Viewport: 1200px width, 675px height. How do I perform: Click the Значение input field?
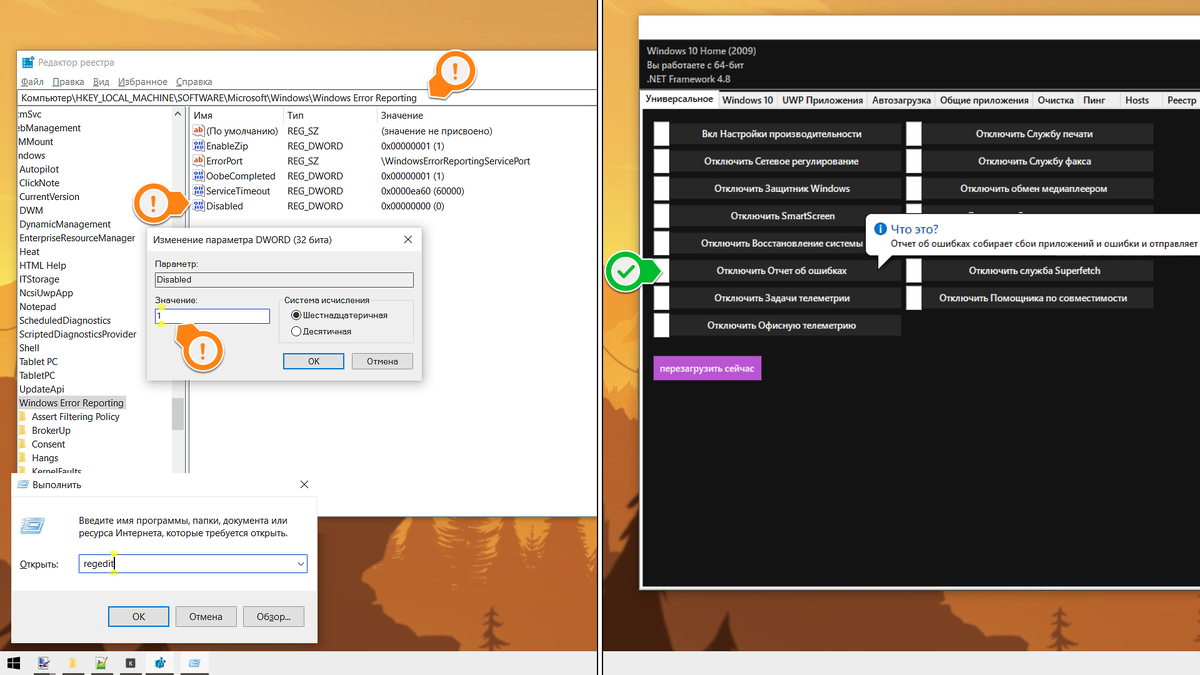point(212,316)
